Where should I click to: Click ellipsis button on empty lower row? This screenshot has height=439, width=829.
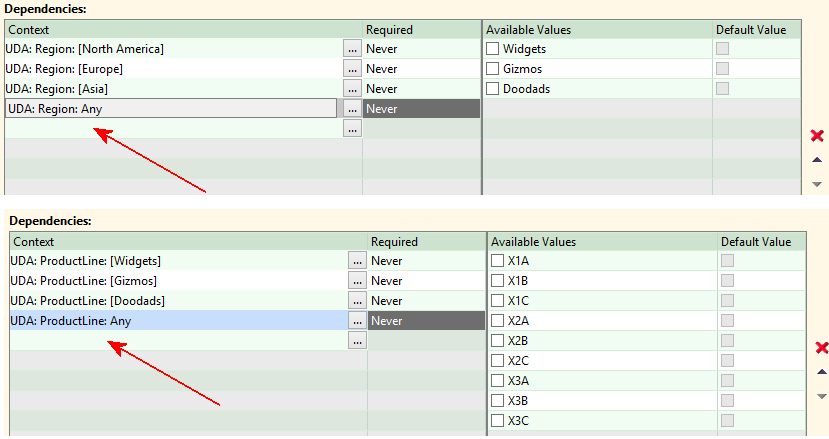356,341
